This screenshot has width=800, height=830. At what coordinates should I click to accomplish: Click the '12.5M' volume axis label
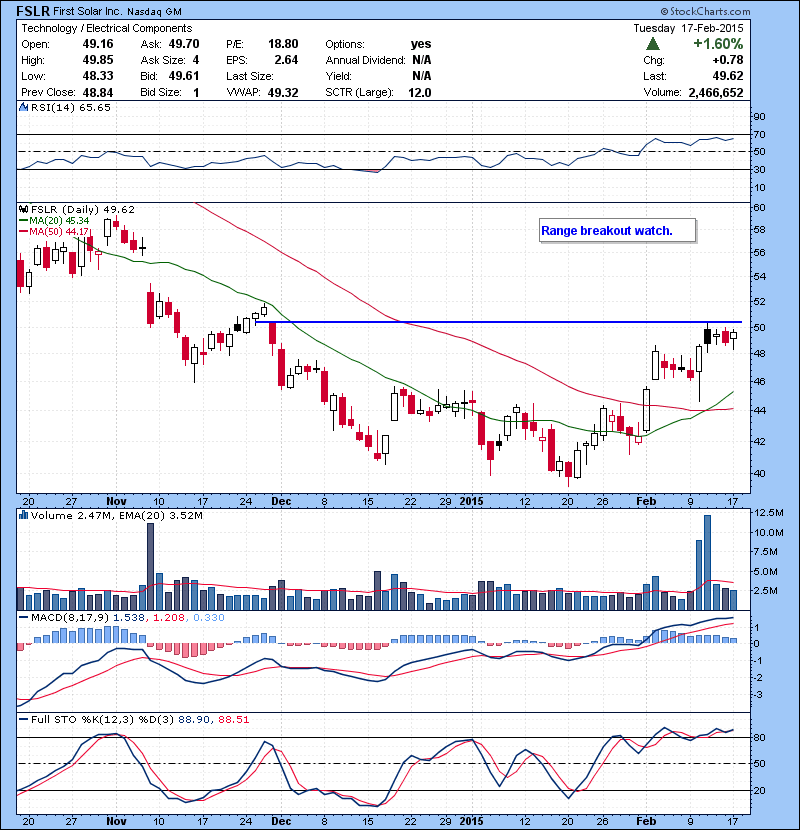(769, 512)
